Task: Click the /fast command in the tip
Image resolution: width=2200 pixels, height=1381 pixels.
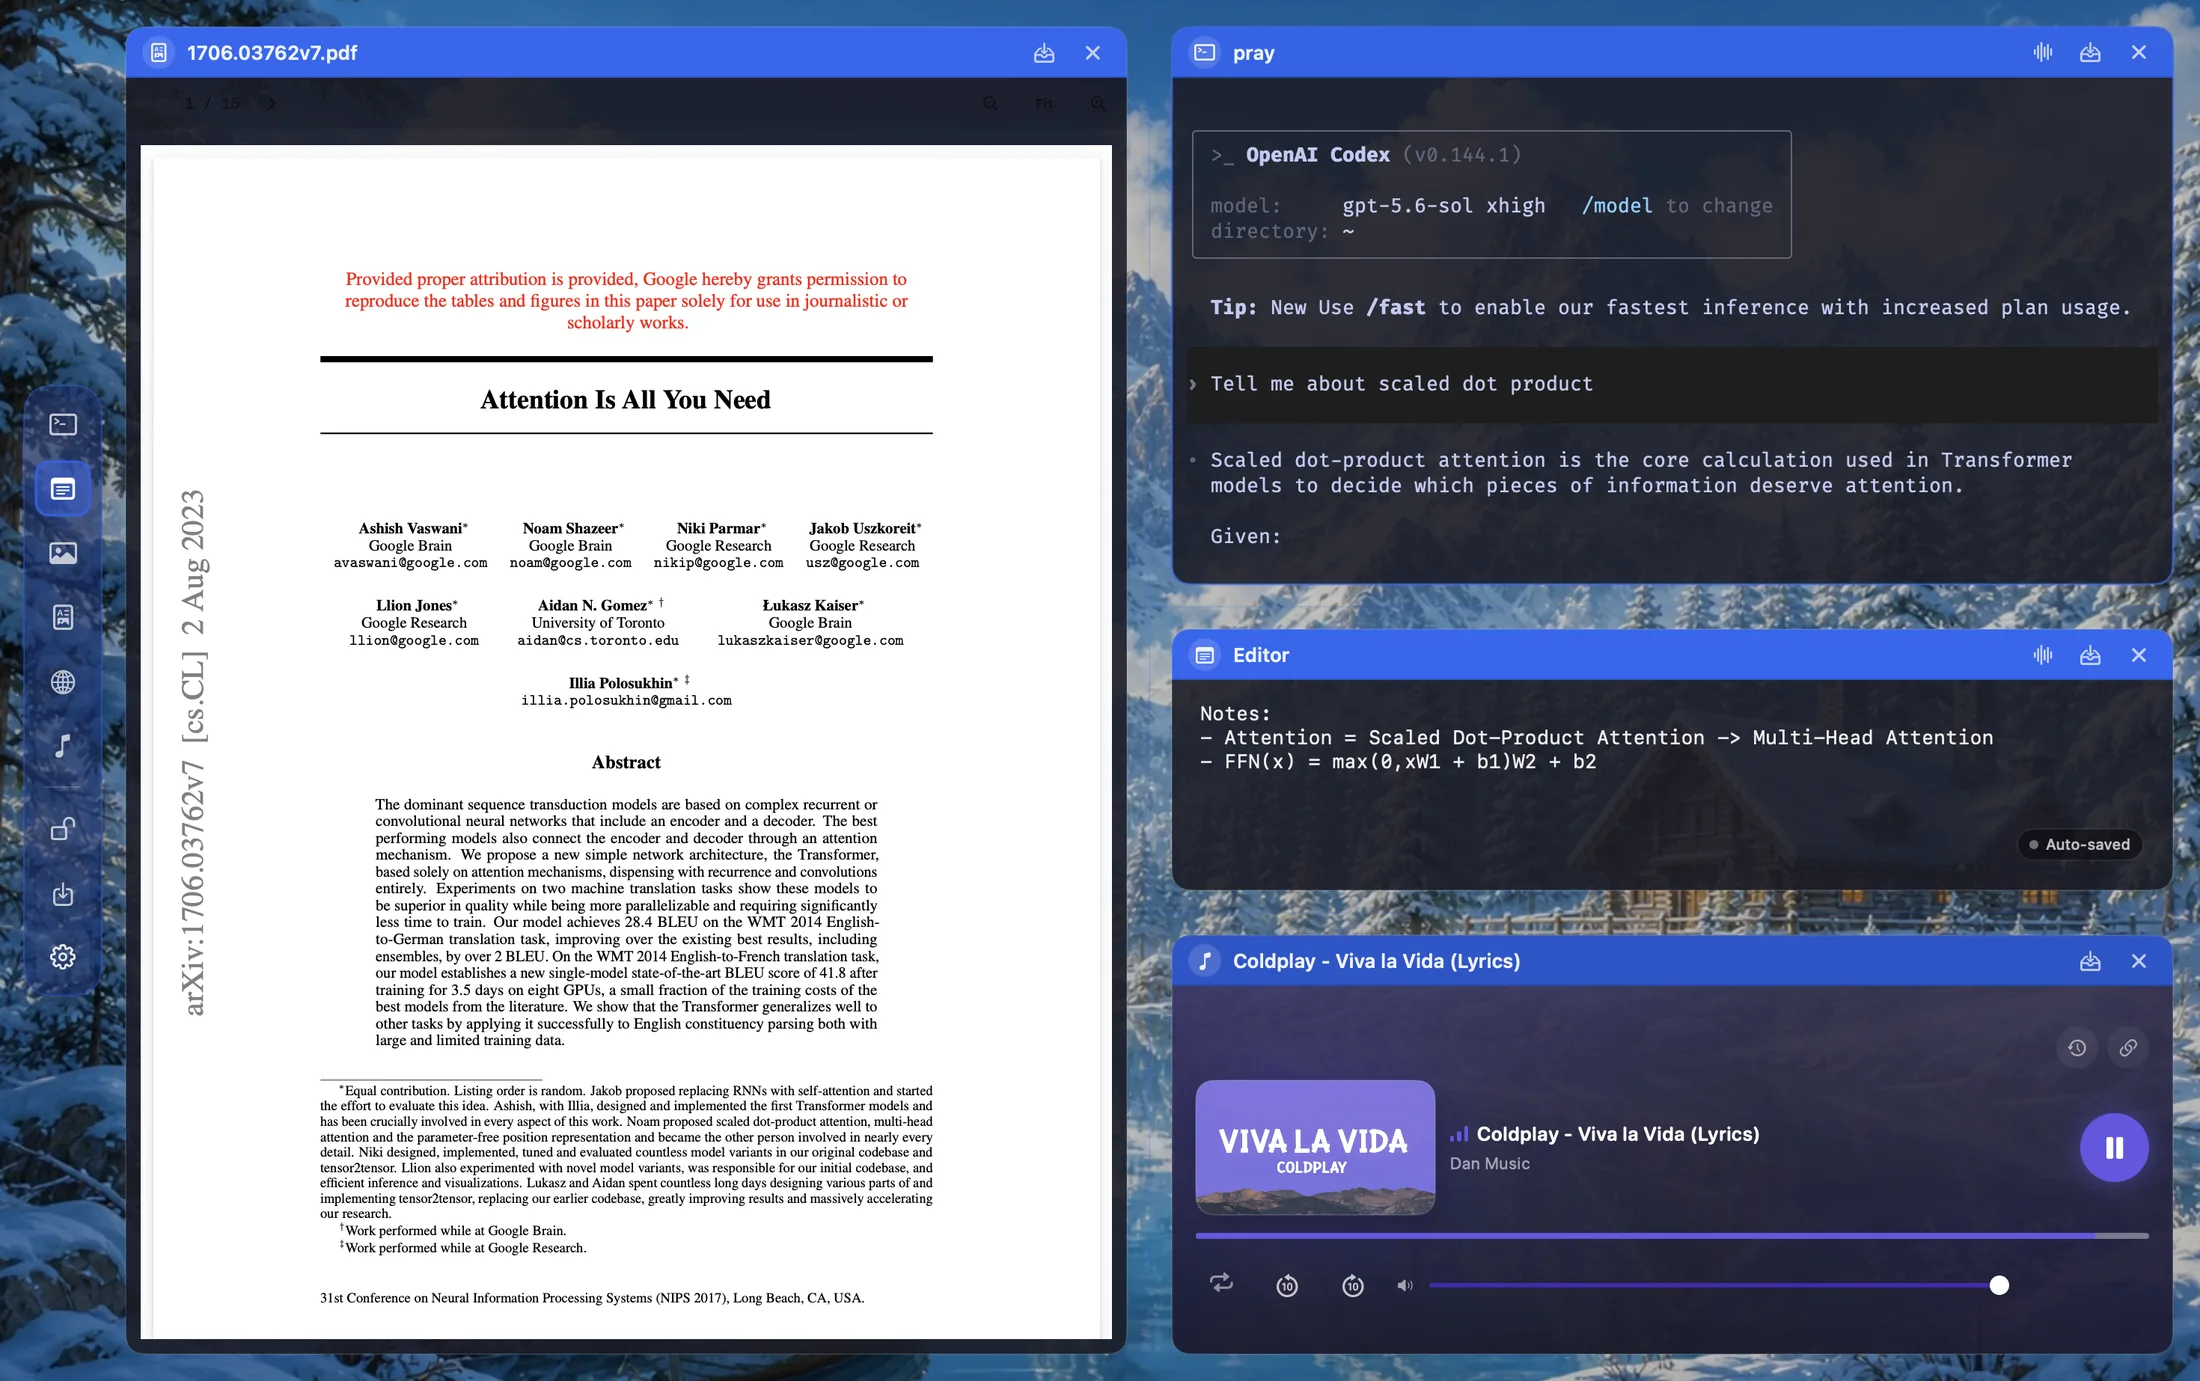Action: tap(1395, 308)
